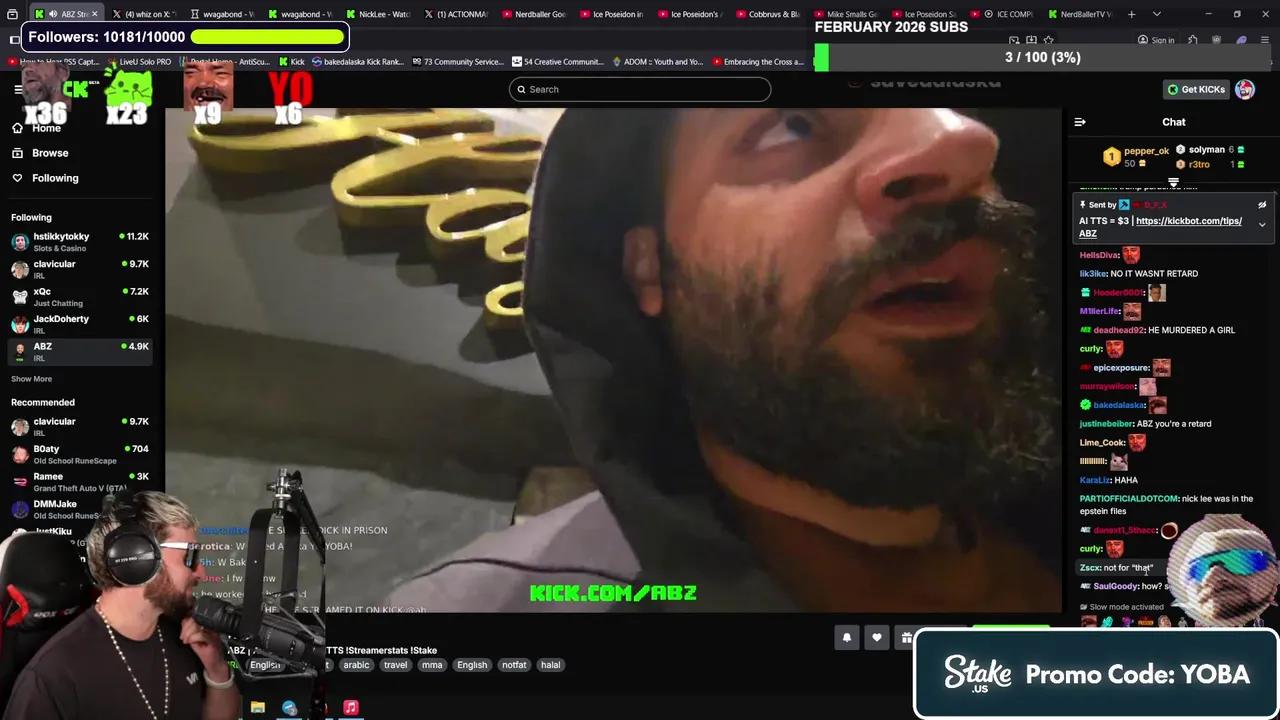This screenshot has height=720, width=1280.
Task: Switch to the whiz on X tab
Action: [143, 14]
